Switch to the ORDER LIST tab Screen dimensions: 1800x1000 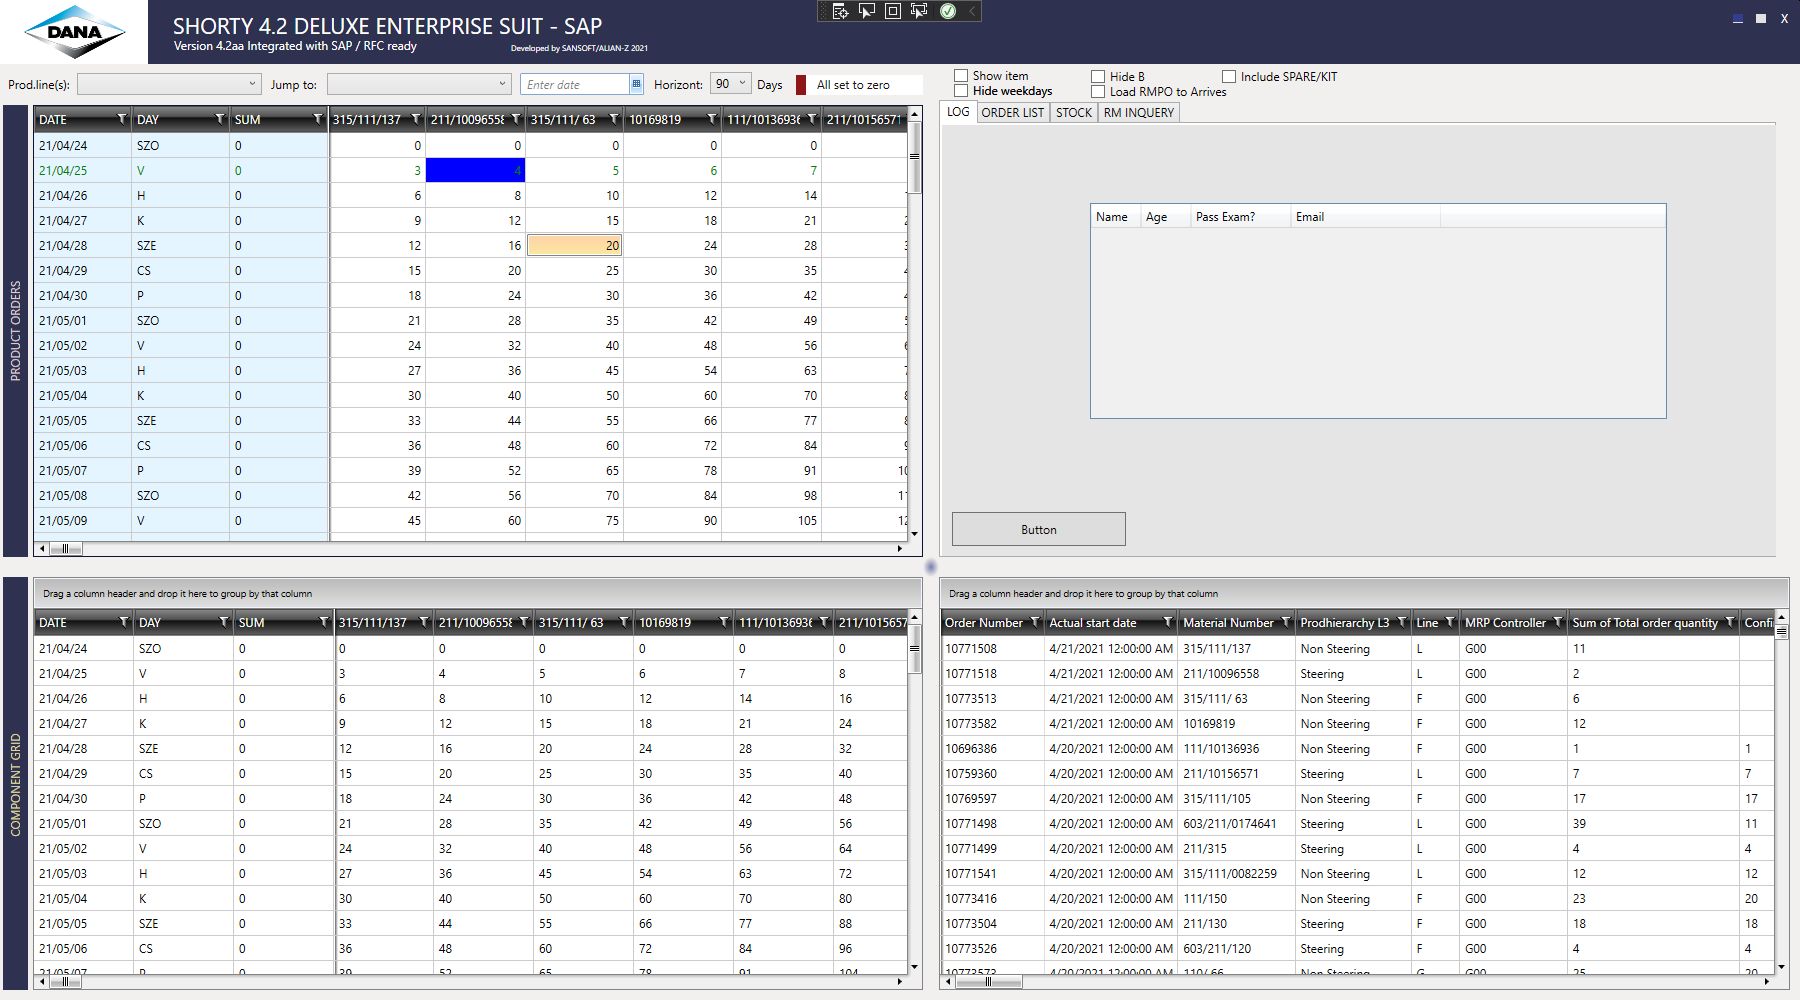coord(1013,113)
